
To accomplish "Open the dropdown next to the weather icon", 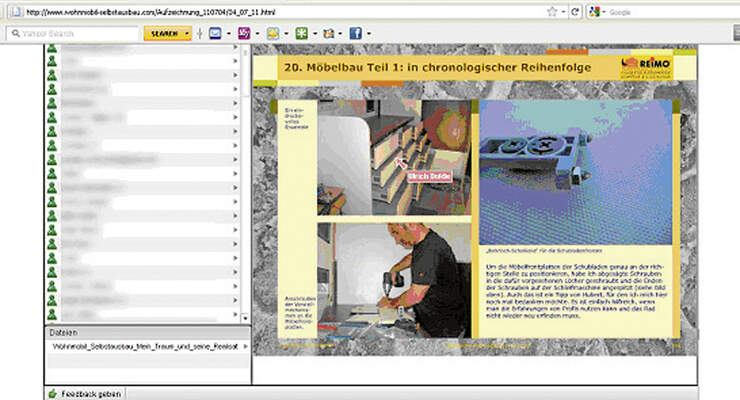I will pyautogui.click(x=286, y=33).
